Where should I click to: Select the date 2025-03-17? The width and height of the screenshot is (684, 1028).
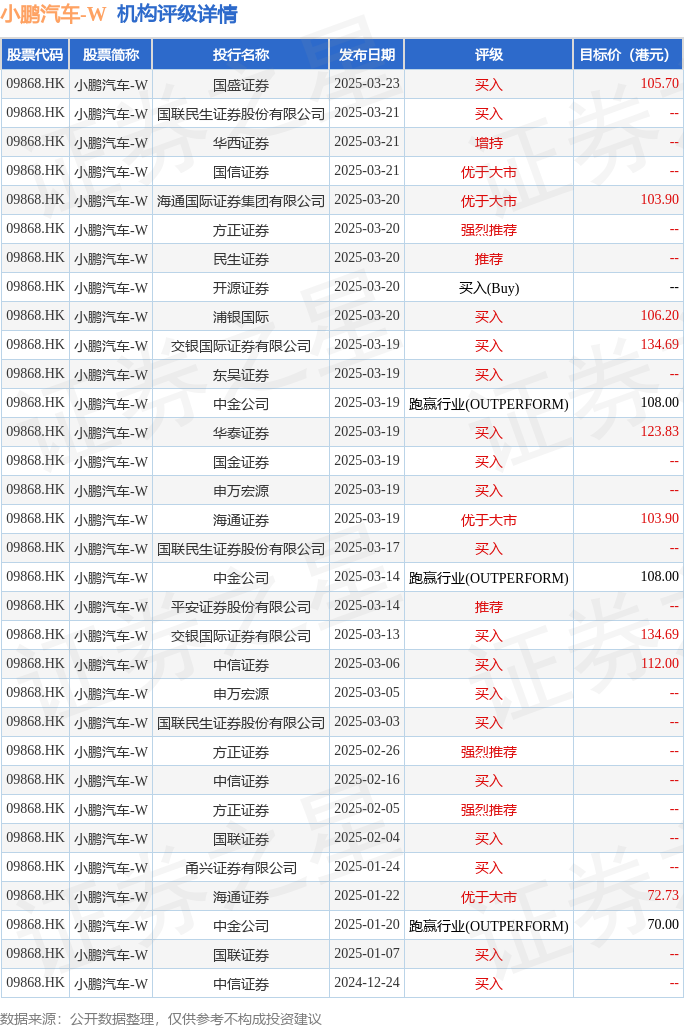pyautogui.click(x=367, y=547)
